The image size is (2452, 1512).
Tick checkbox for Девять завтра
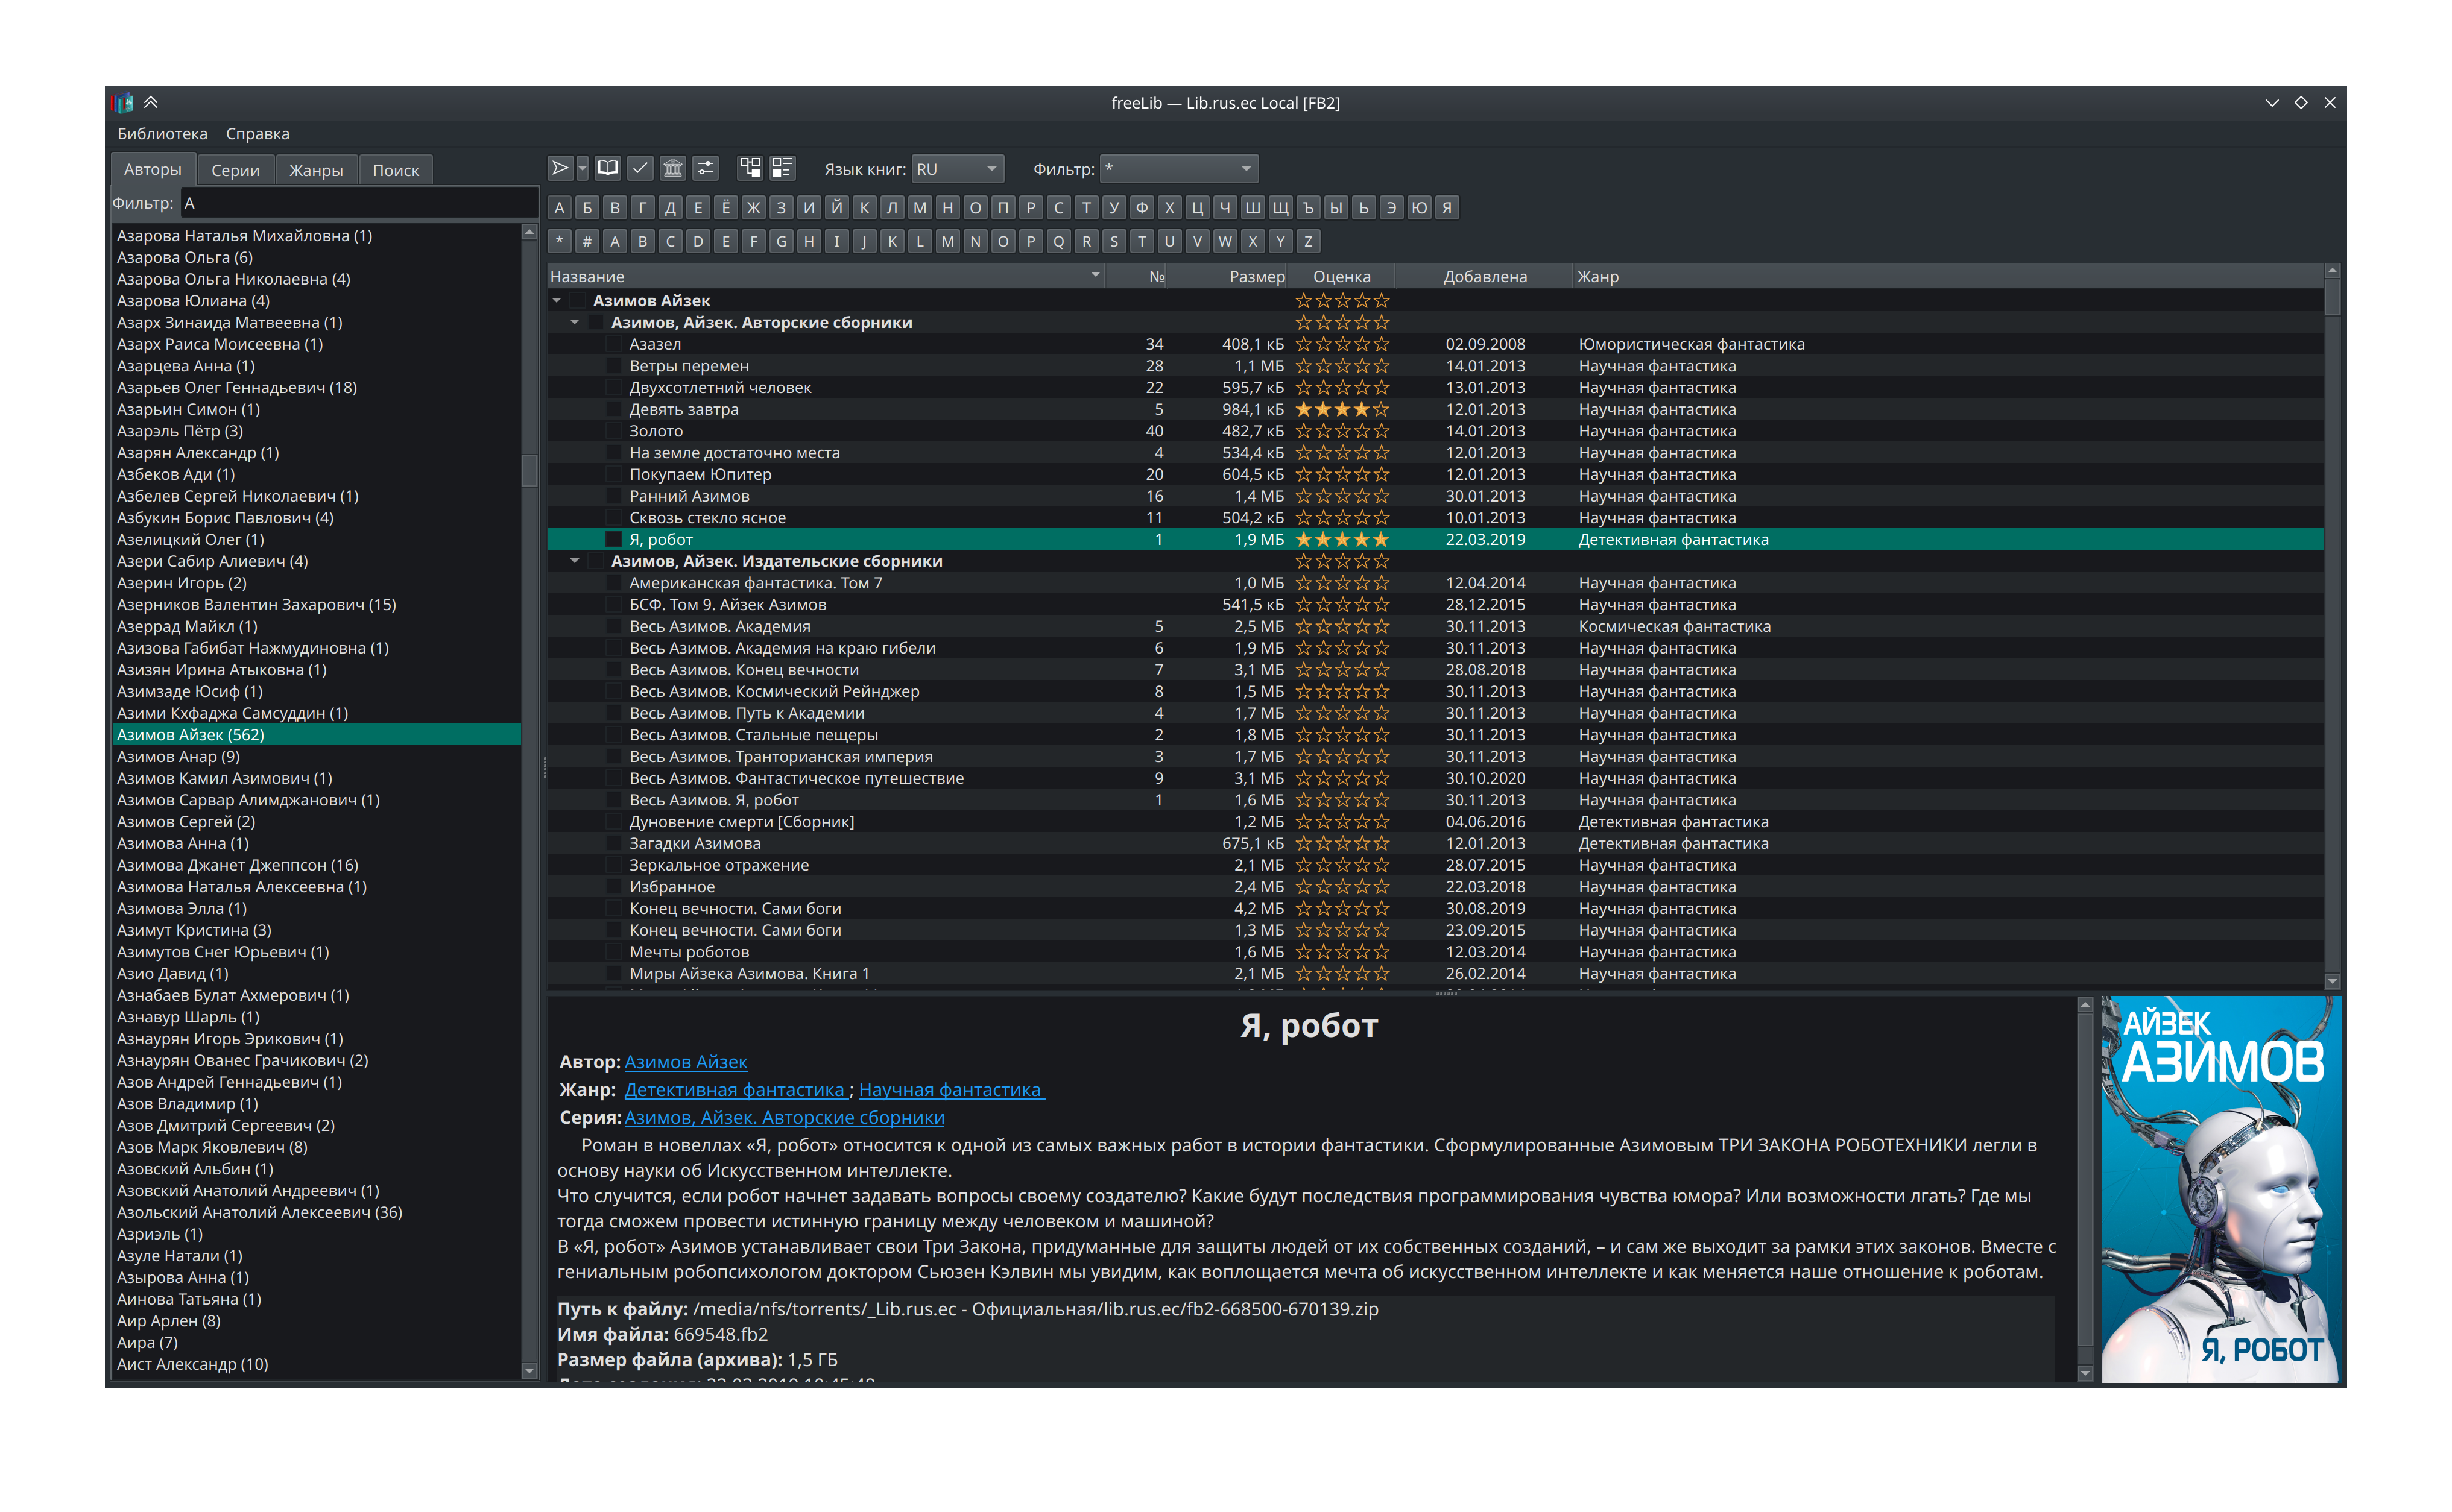[614, 409]
